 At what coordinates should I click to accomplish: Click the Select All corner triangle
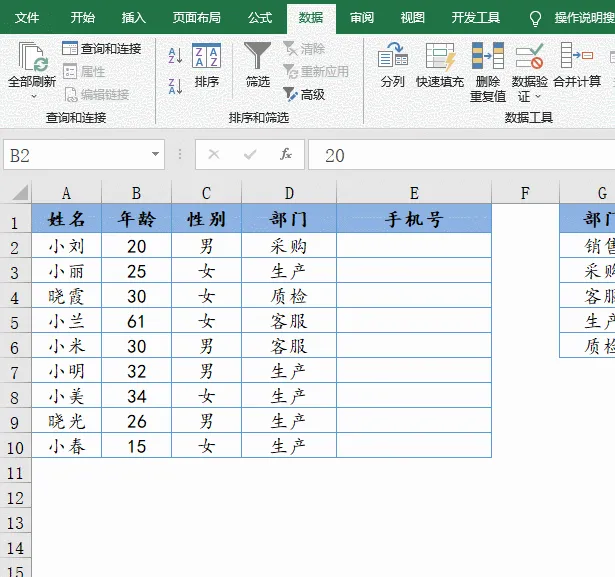pos(19,193)
